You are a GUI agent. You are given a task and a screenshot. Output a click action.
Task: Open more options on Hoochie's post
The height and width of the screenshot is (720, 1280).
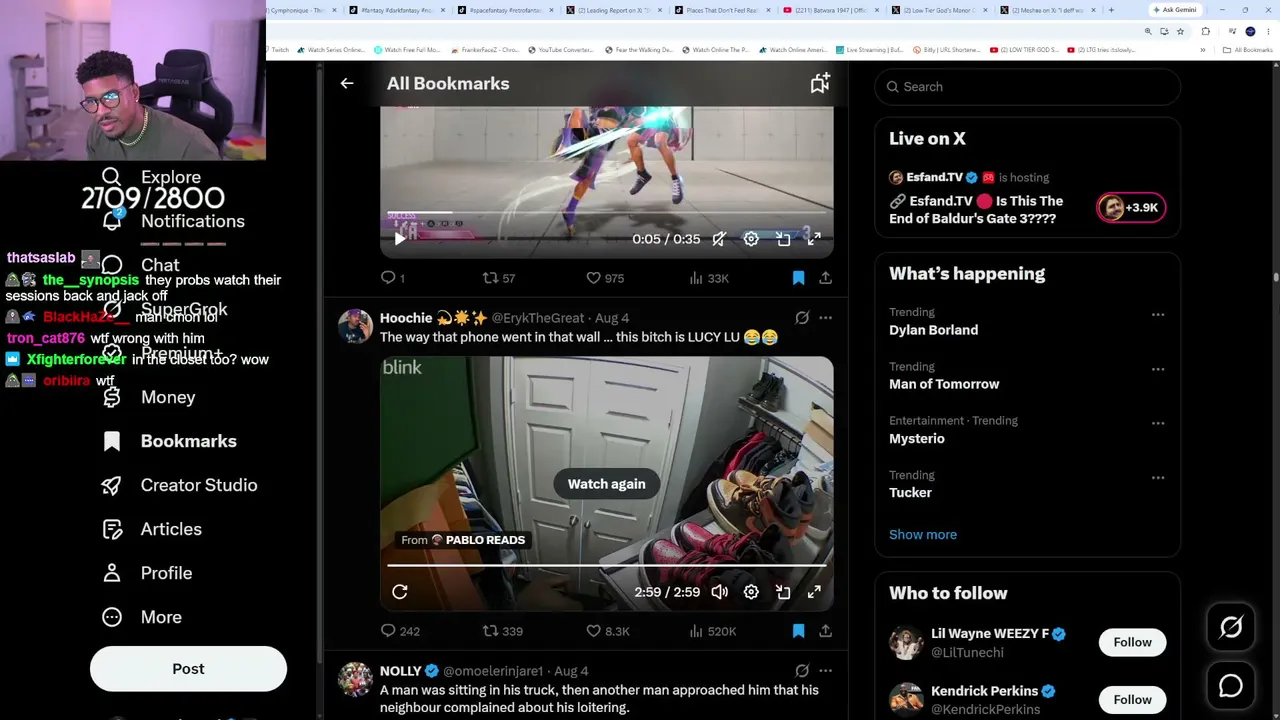825,318
